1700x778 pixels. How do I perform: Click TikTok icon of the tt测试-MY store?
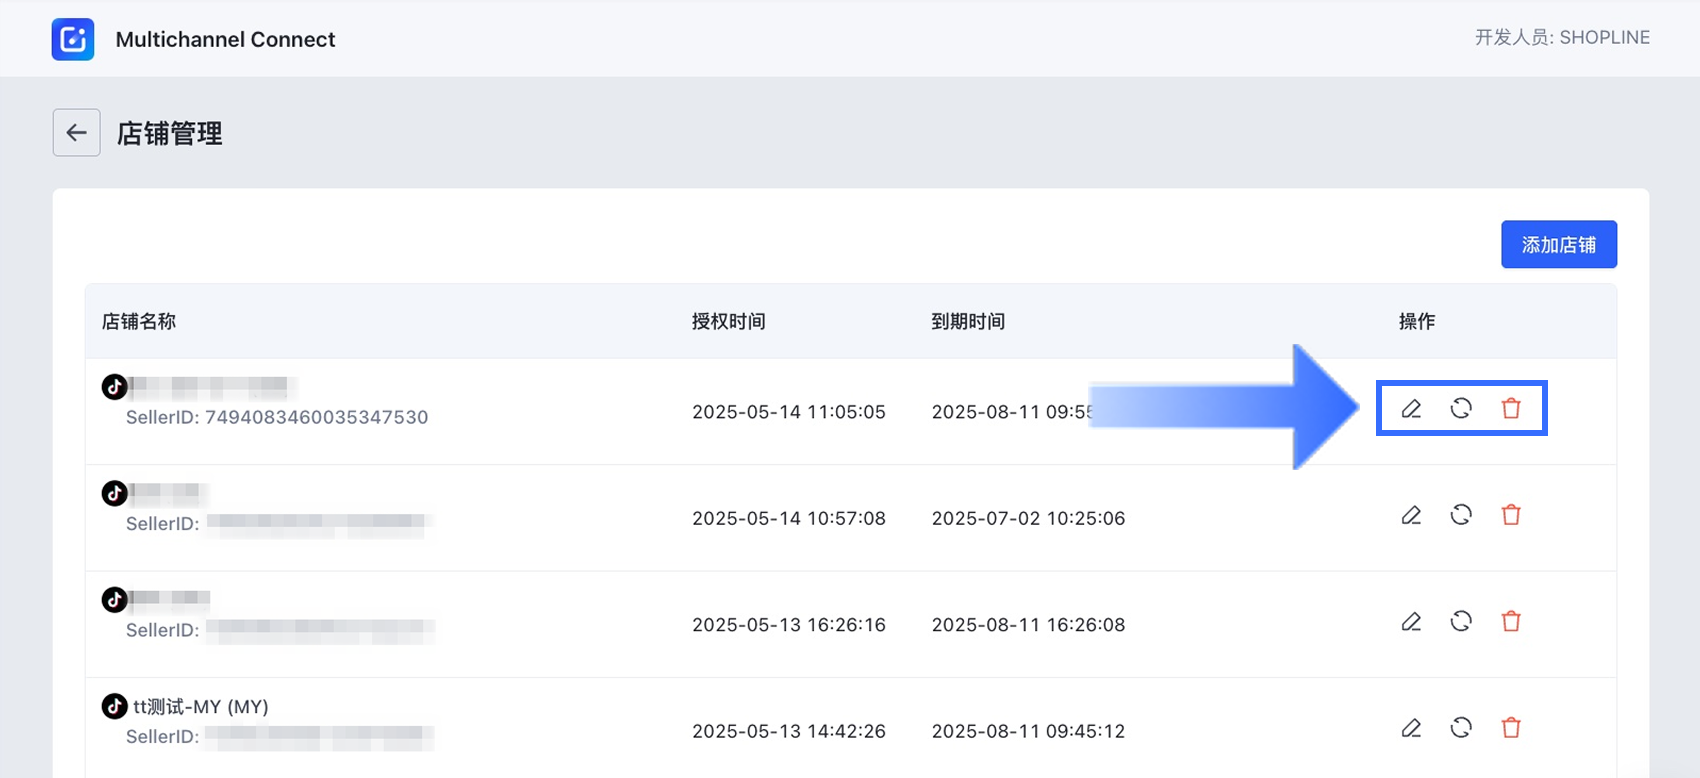pyautogui.click(x=114, y=706)
